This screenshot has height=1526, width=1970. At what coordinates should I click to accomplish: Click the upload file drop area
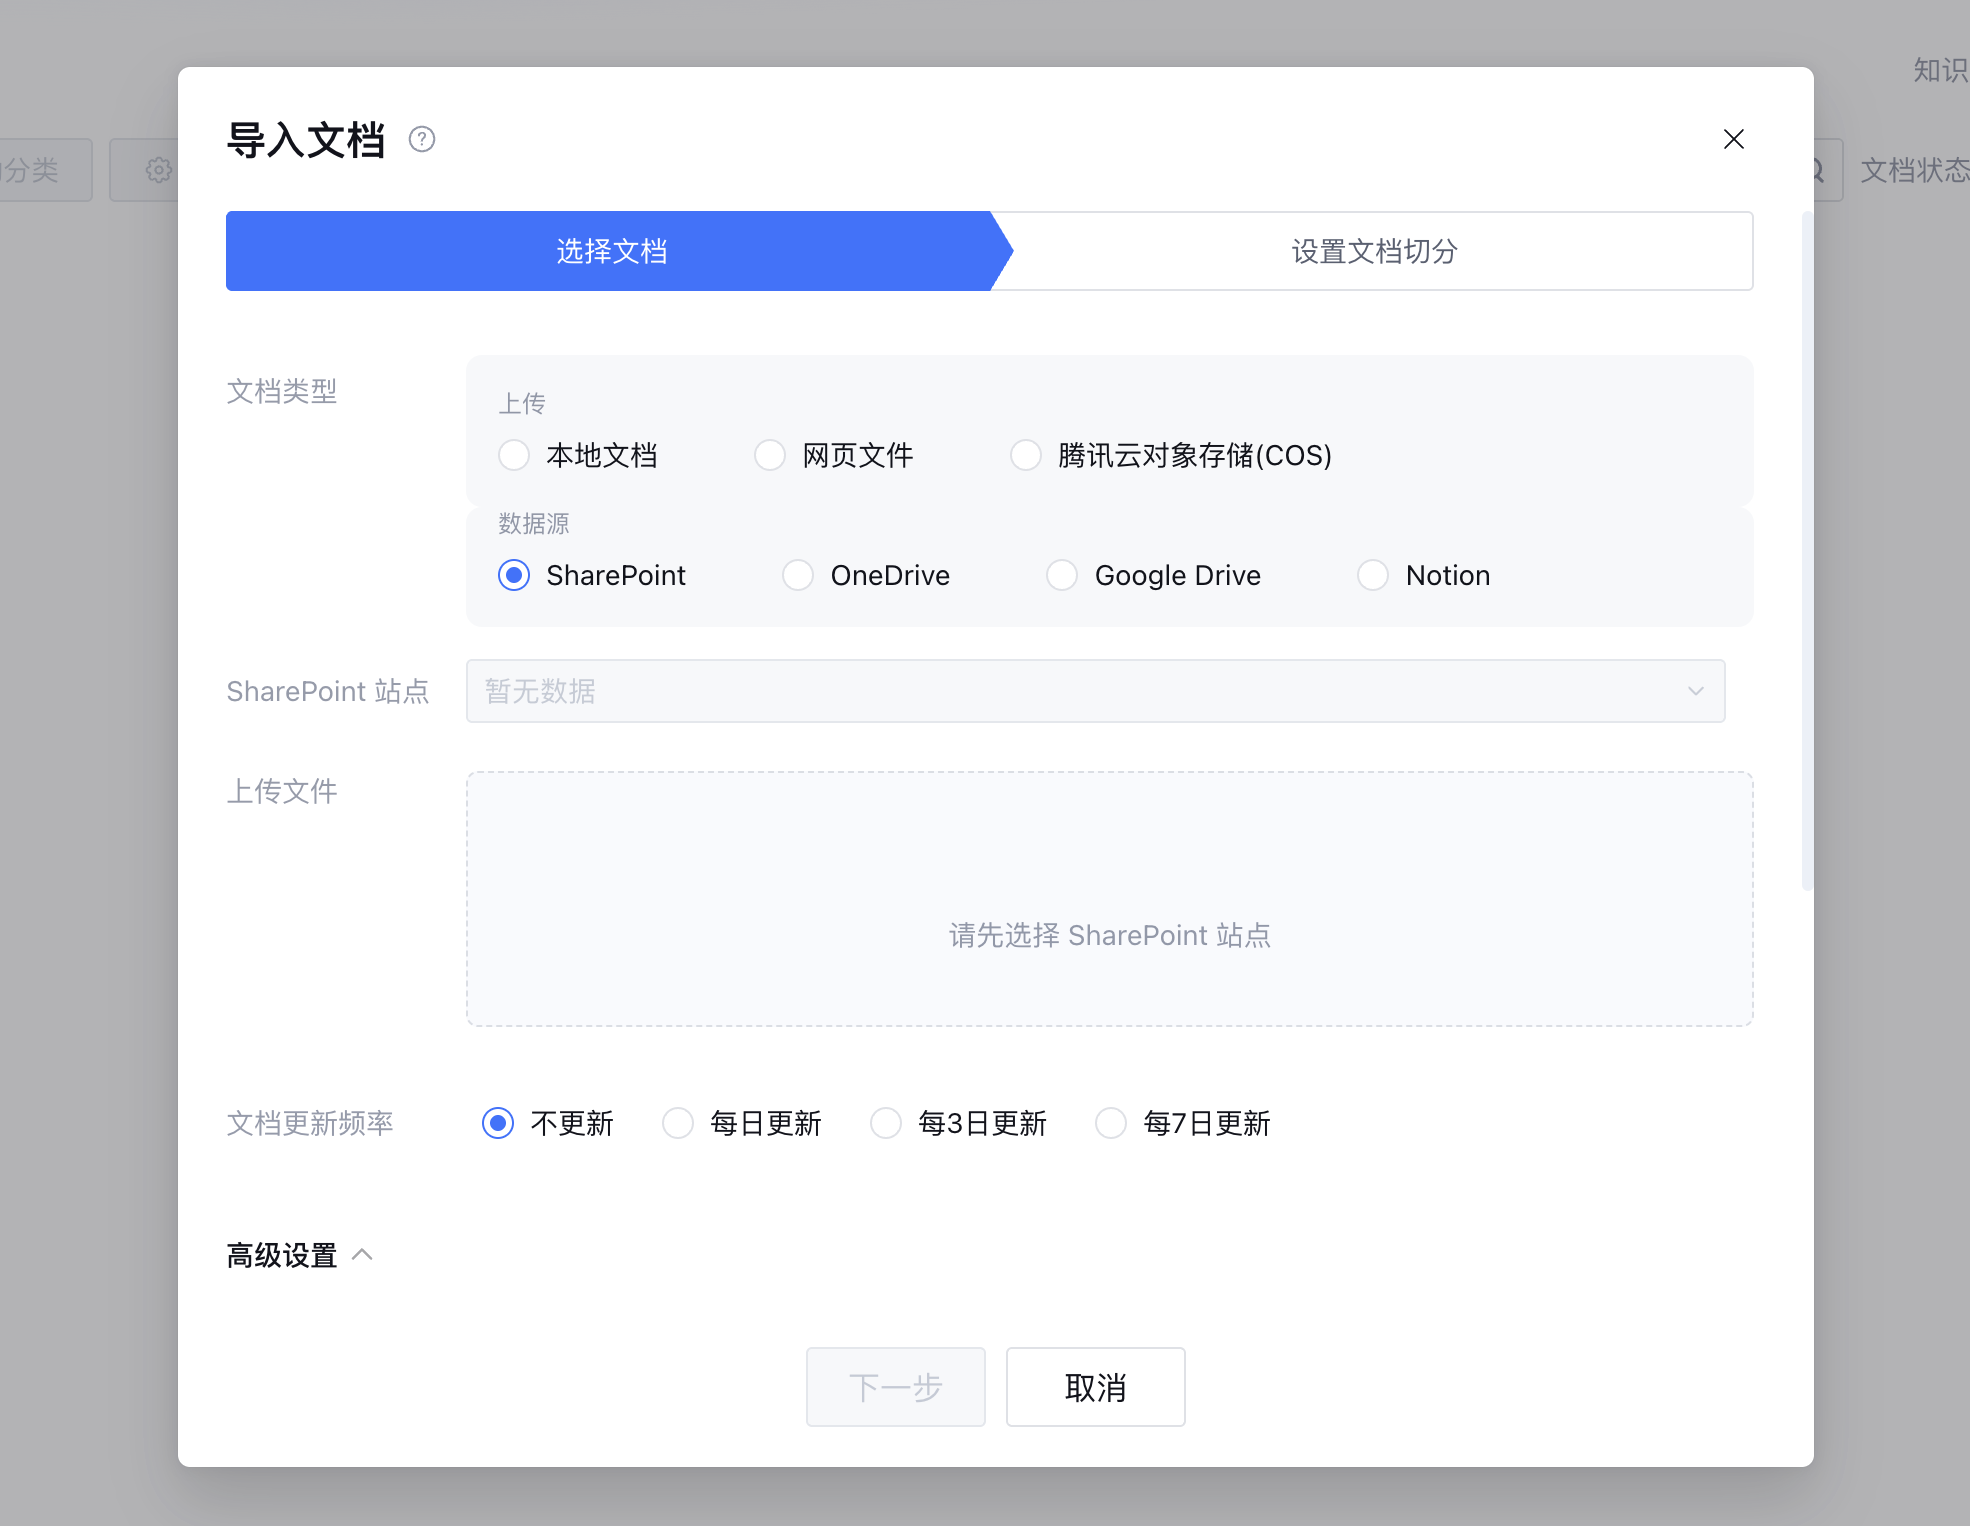[x=1109, y=898]
